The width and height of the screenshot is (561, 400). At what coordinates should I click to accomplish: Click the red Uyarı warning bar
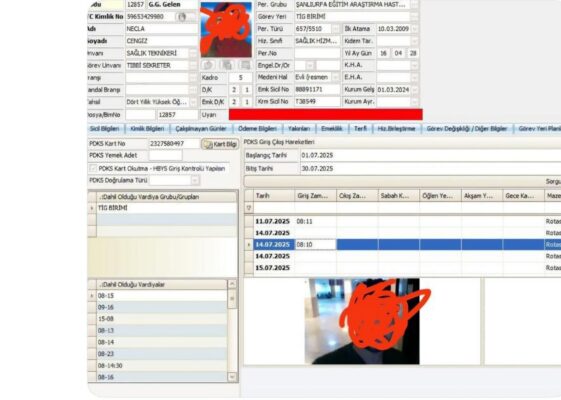tap(326, 114)
